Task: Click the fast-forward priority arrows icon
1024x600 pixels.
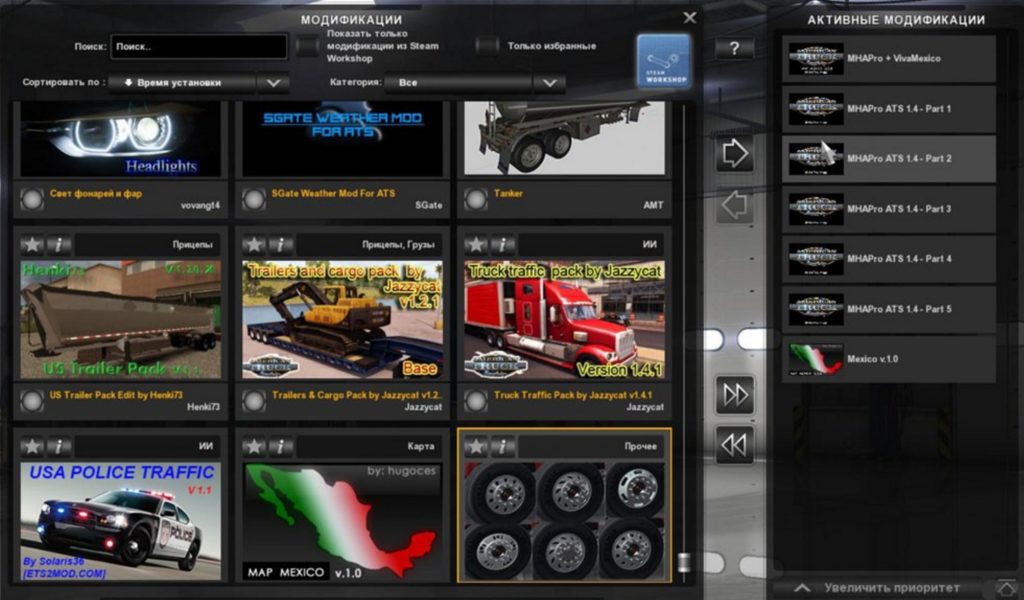Action: (733, 394)
